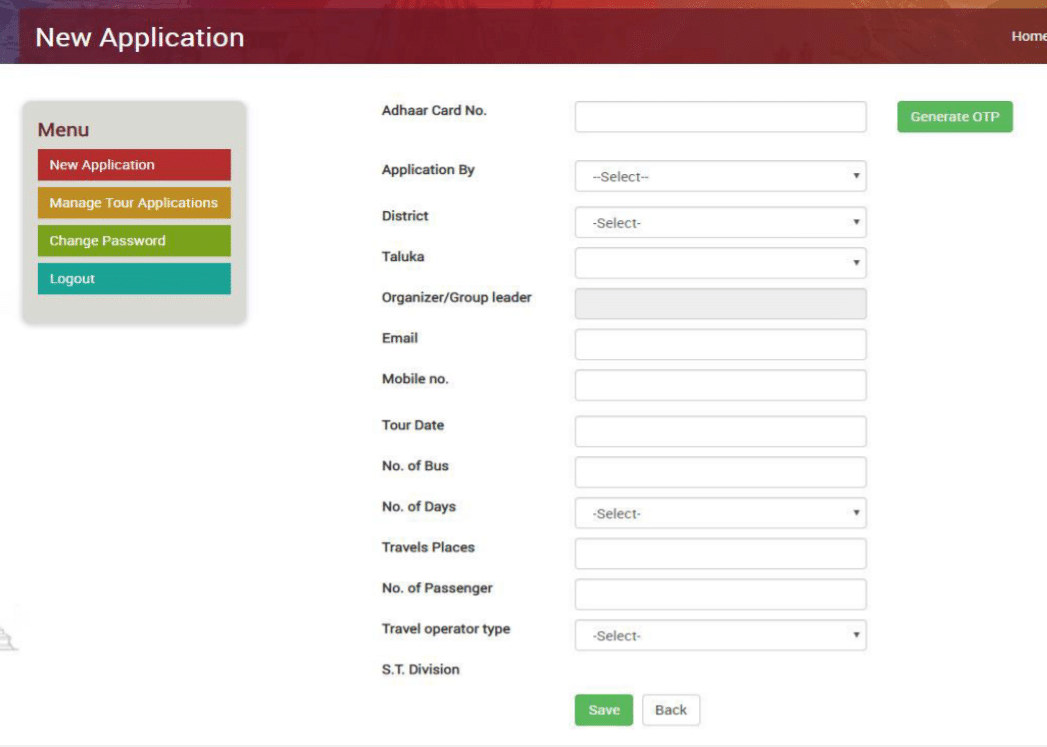1047x747 pixels.
Task: Open the Taluka dropdown list
Action: [720, 263]
